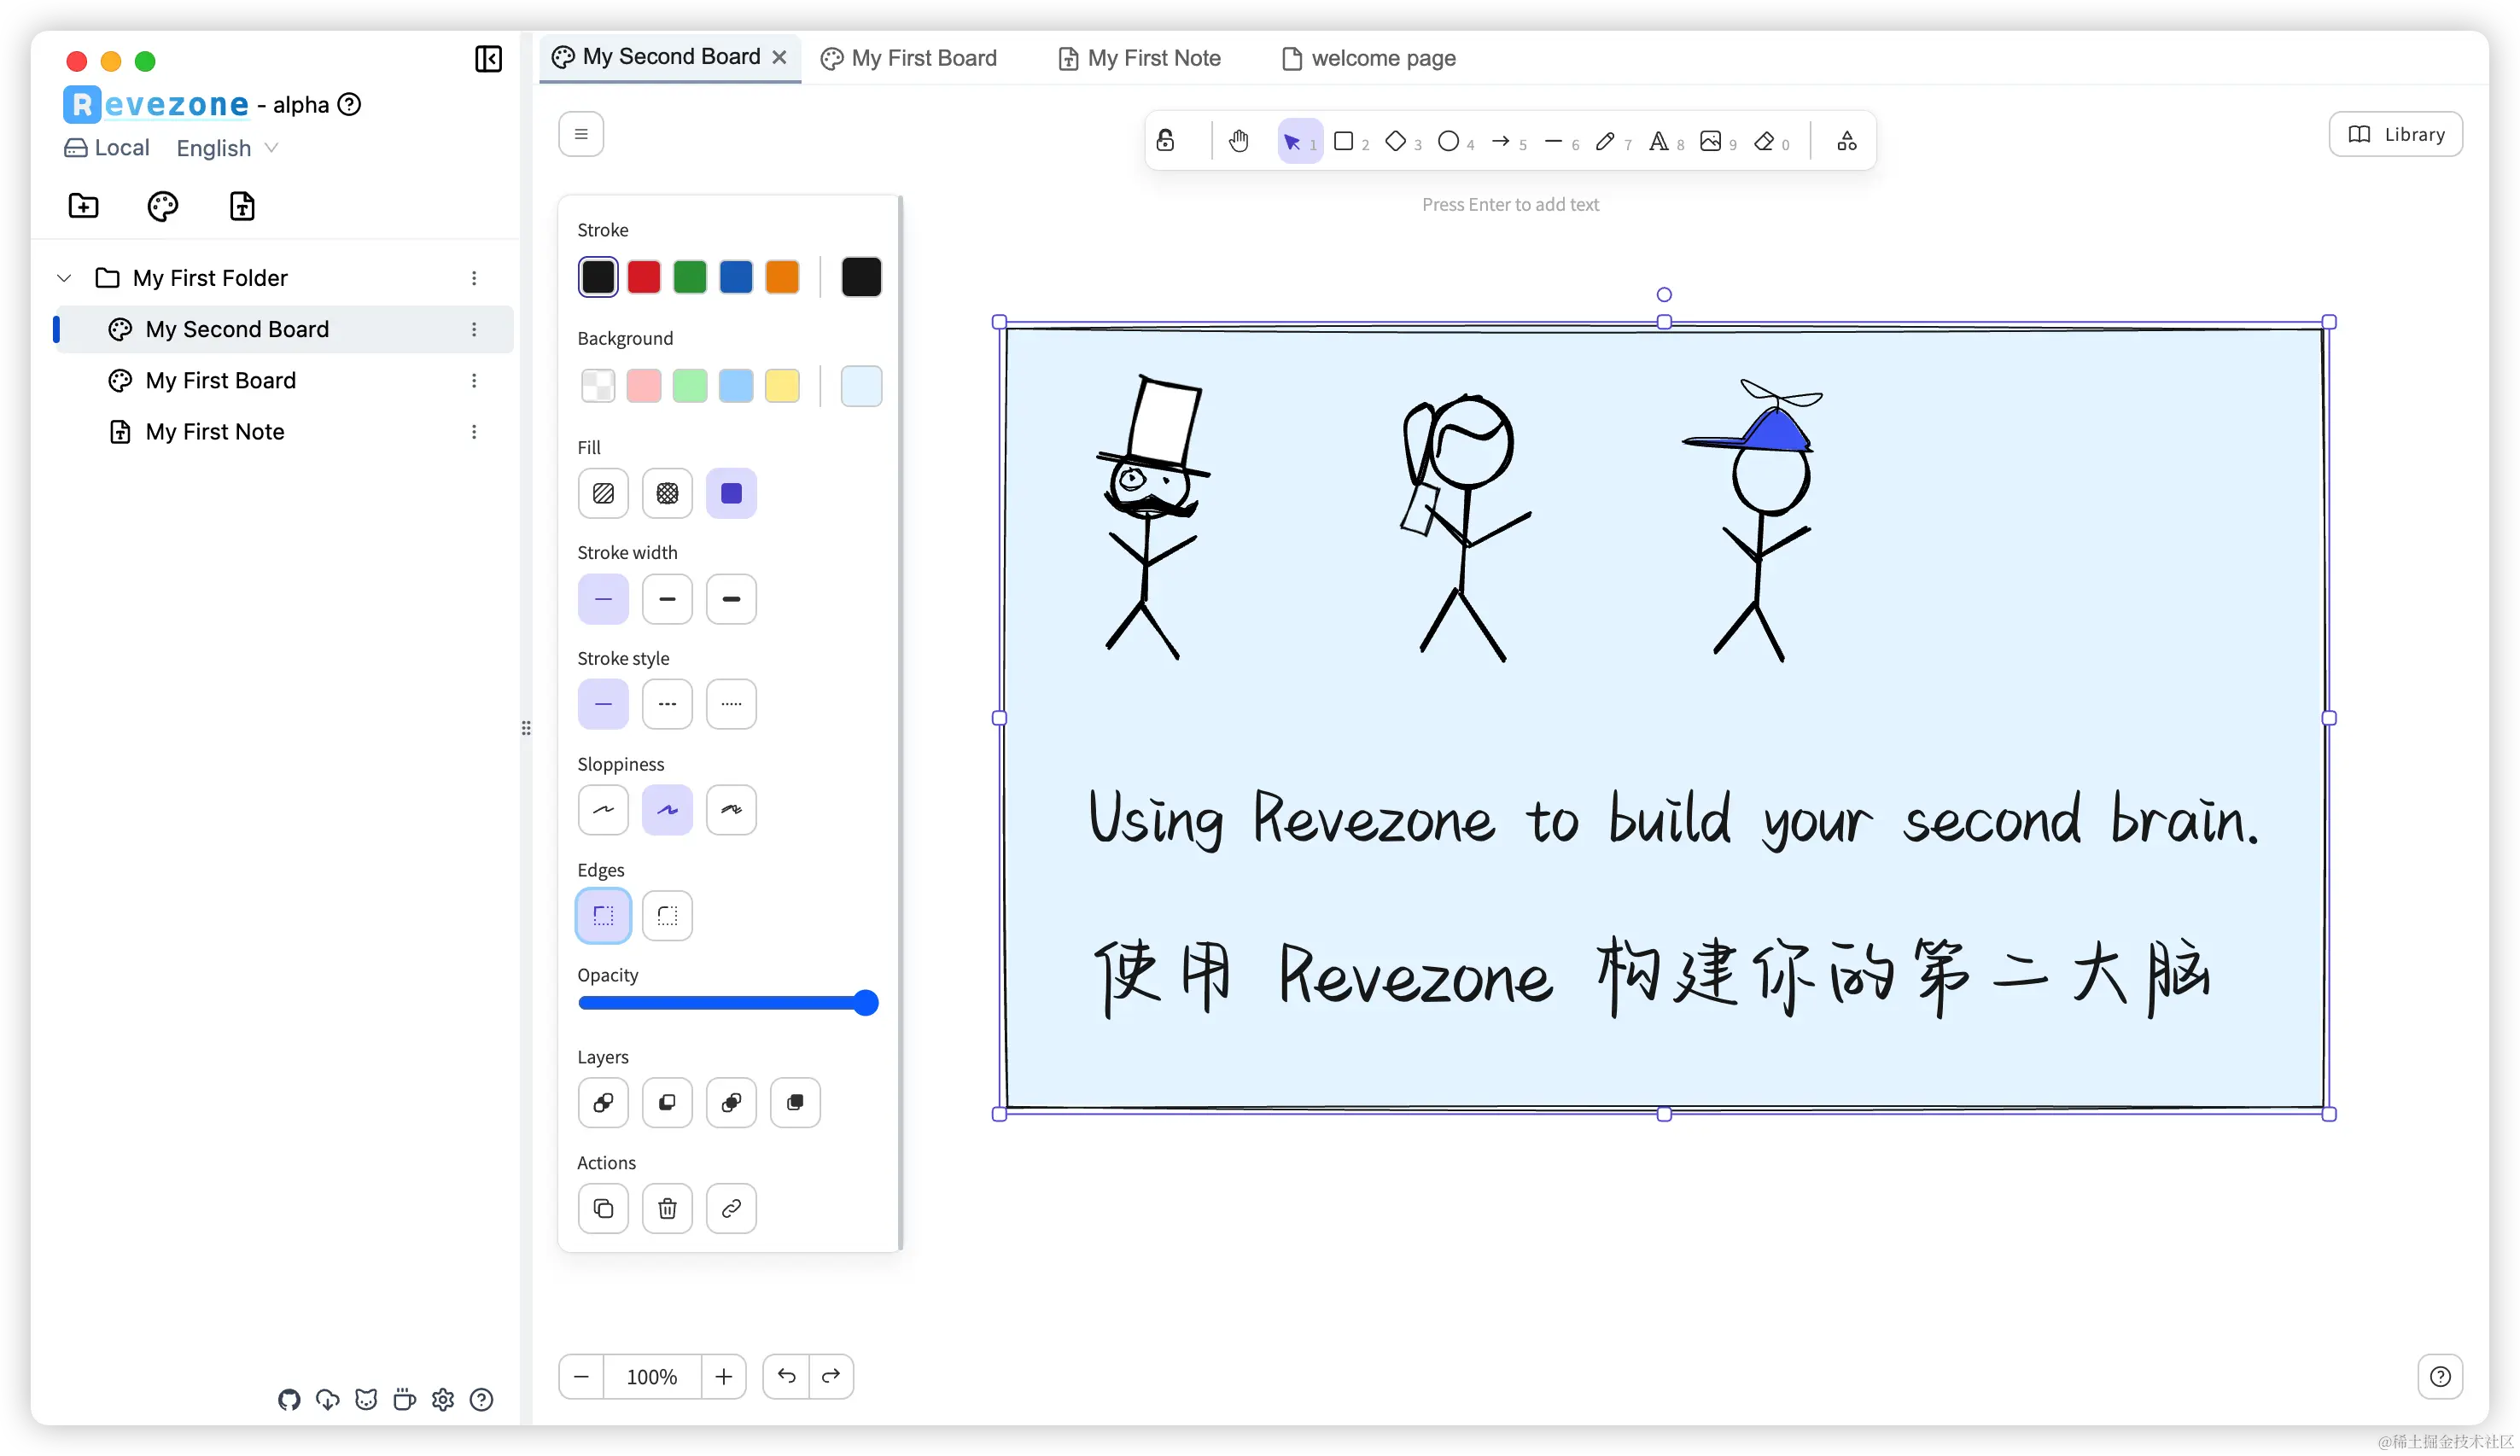
Task: Switch to the My First Board tab
Action: click(x=908, y=58)
